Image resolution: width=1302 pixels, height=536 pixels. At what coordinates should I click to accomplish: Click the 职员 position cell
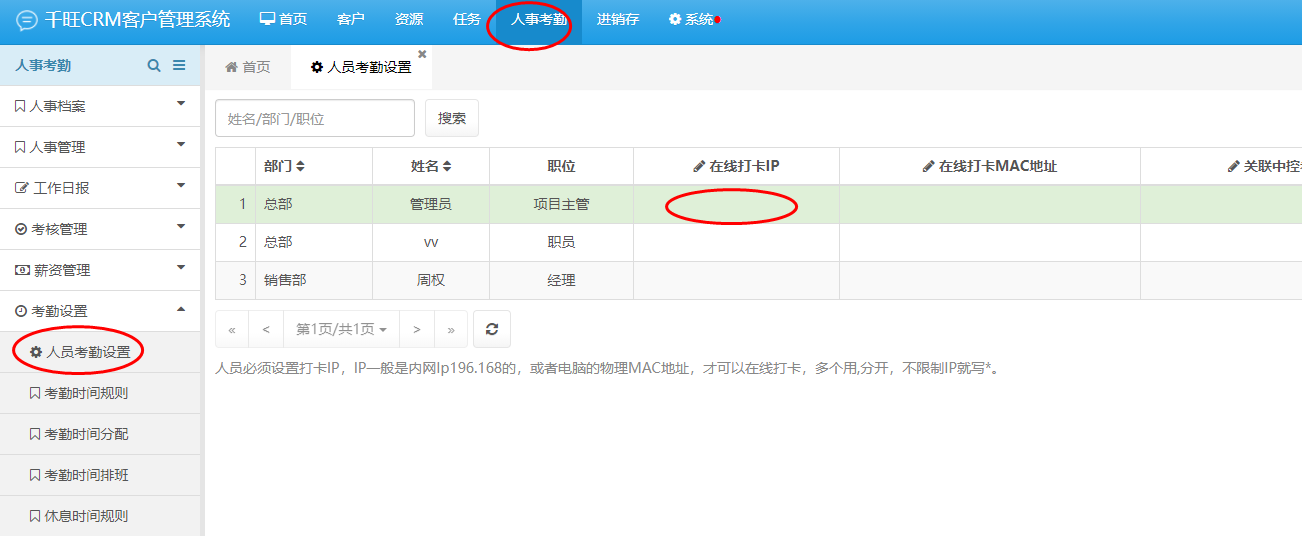pos(561,242)
